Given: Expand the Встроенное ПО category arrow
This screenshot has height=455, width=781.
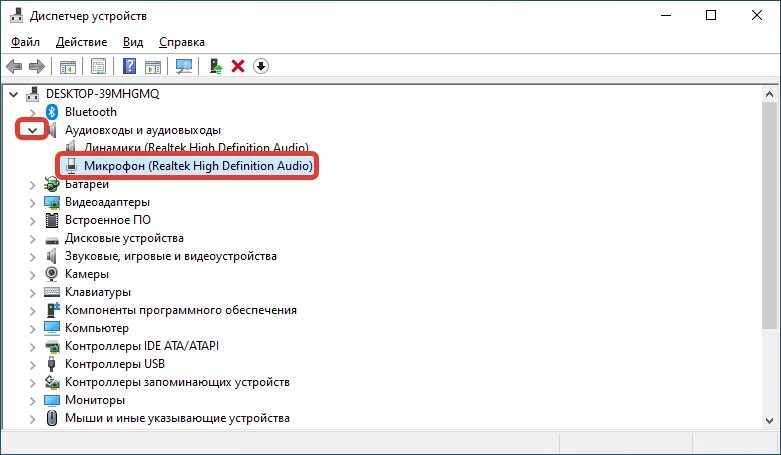Looking at the screenshot, I should [33, 221].
